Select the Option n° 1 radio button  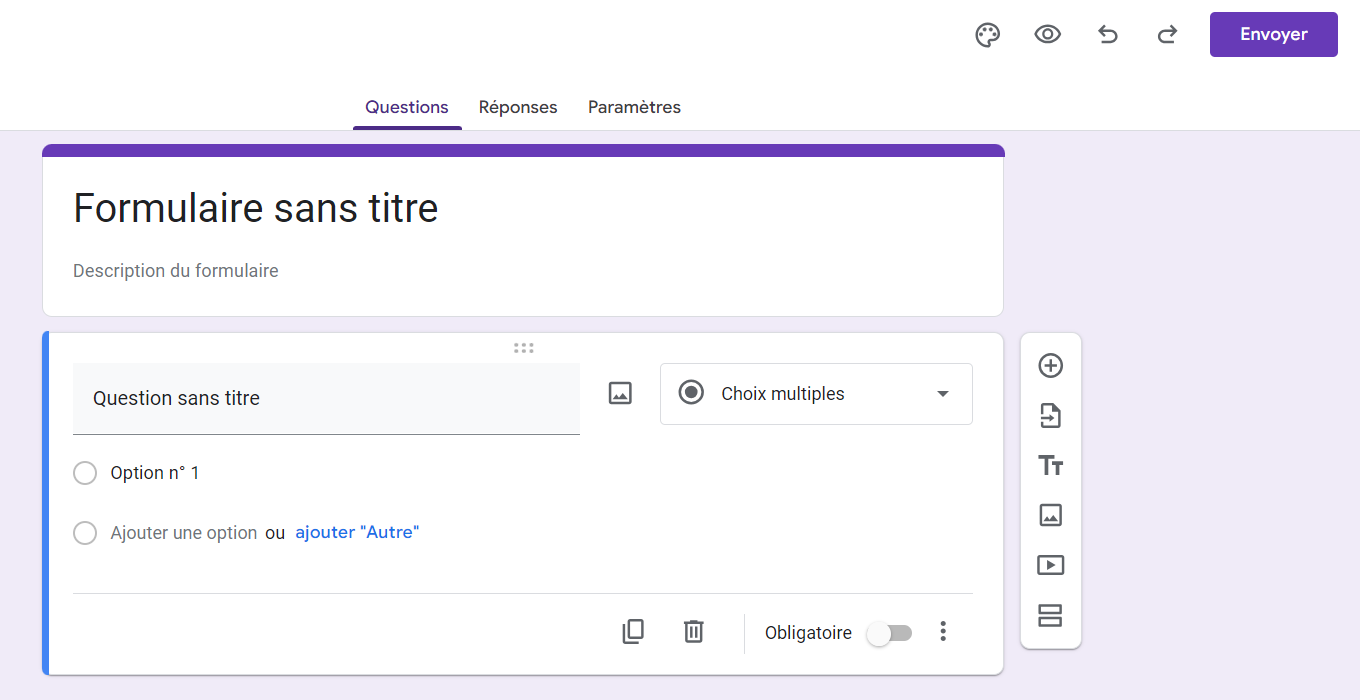point(85,473)
